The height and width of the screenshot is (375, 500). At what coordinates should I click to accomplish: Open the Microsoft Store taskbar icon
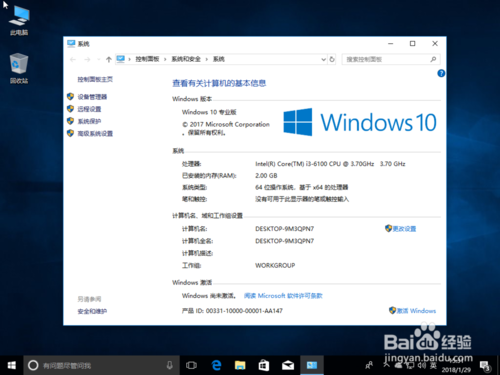264,365
